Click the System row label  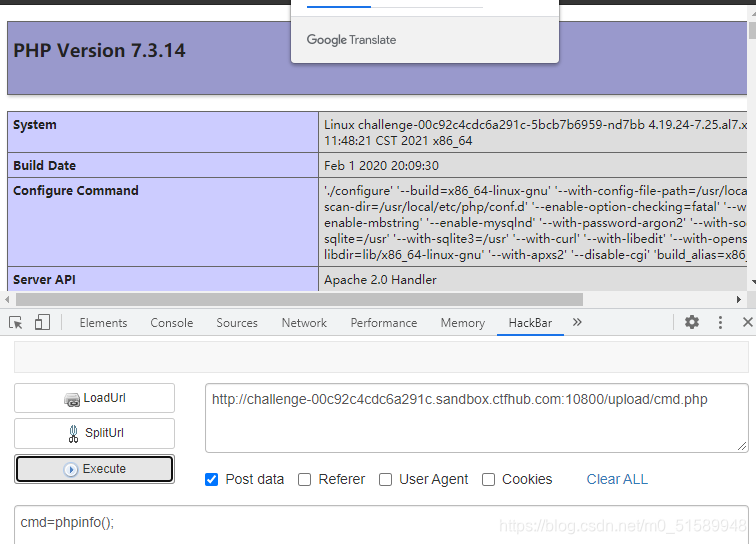(35, 124)
